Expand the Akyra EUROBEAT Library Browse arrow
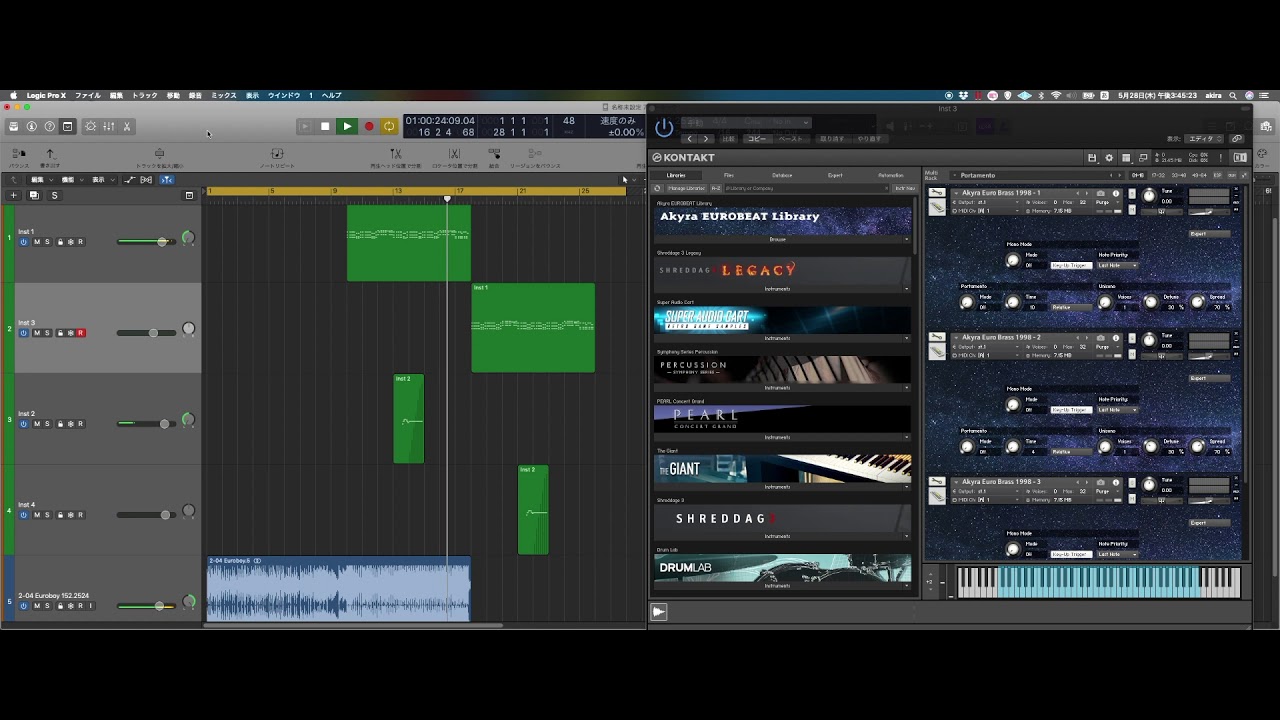The width and height of the screenshot is (1280, 720). 906,240
